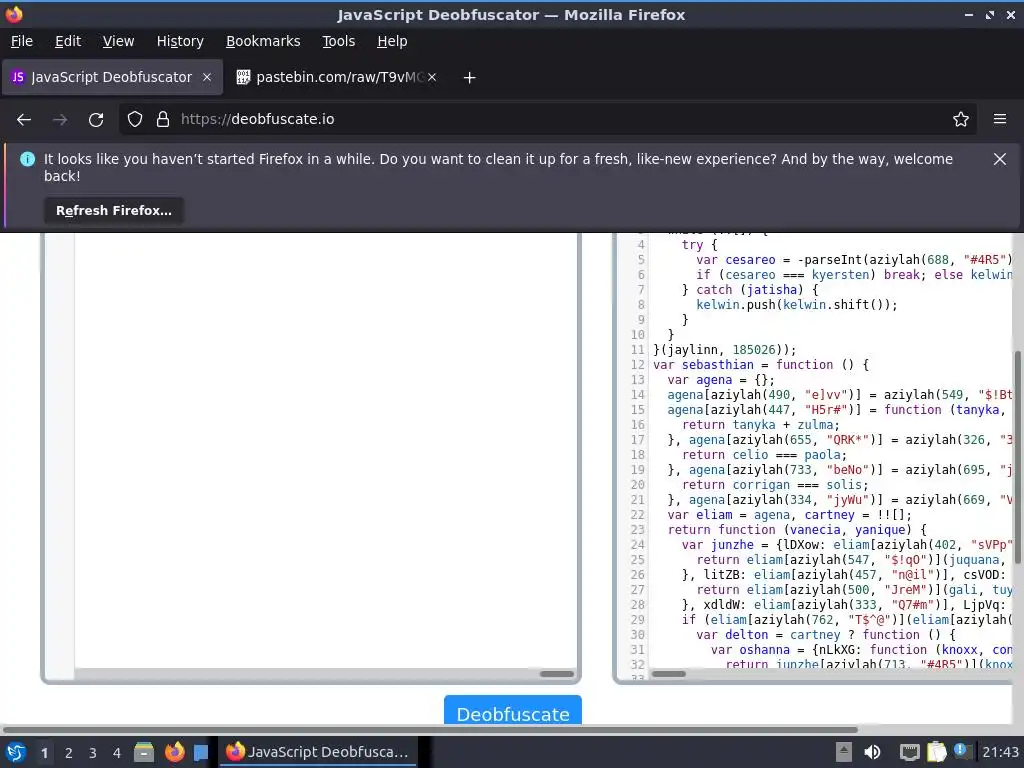Click the blue show-desktop icon in taskbar

[x=200, y=752]
